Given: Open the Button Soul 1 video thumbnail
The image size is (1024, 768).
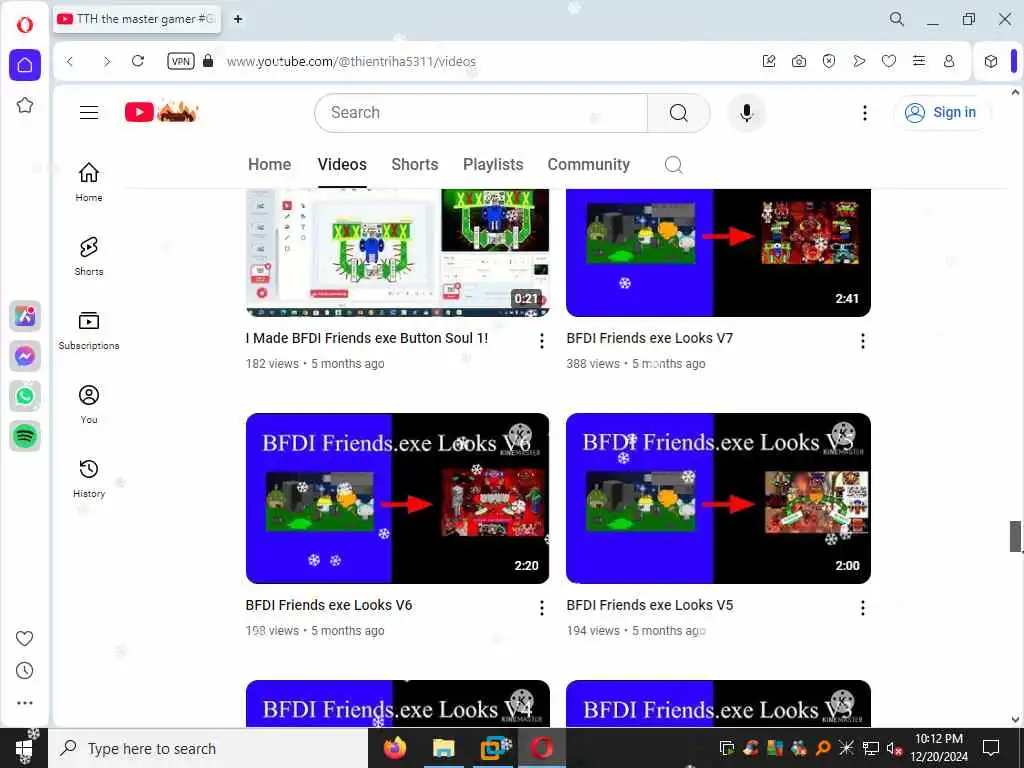Looking at the screenshot, I should coord(398,253).
